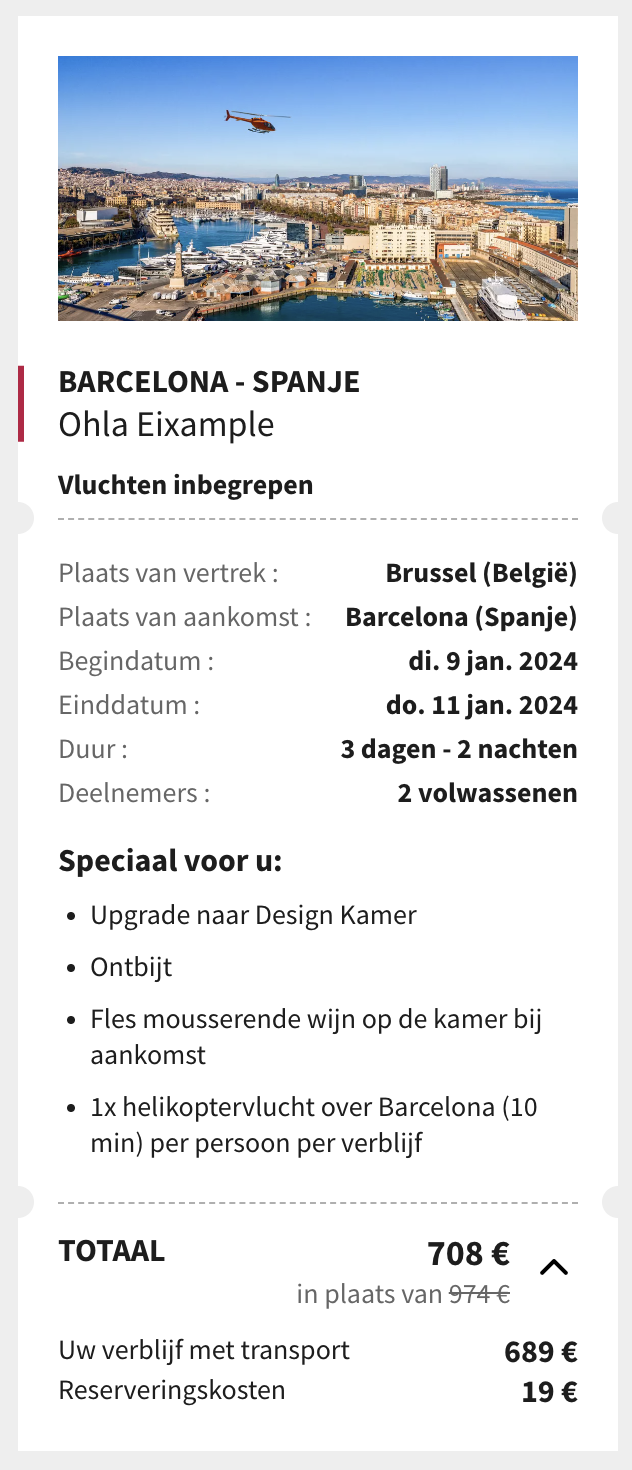
Task: Click the 2 volwassenen participants value
Action: point(488,794)
